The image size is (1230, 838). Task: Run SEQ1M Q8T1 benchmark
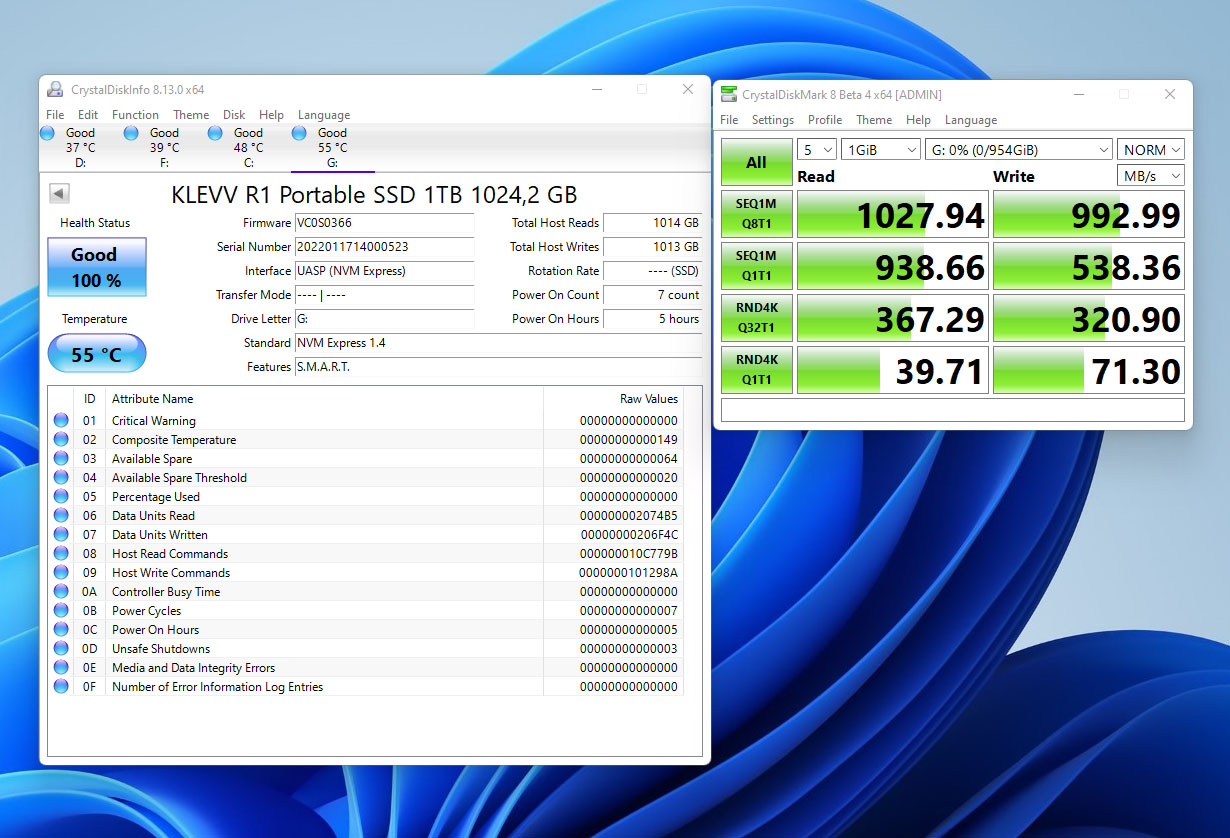757,214
